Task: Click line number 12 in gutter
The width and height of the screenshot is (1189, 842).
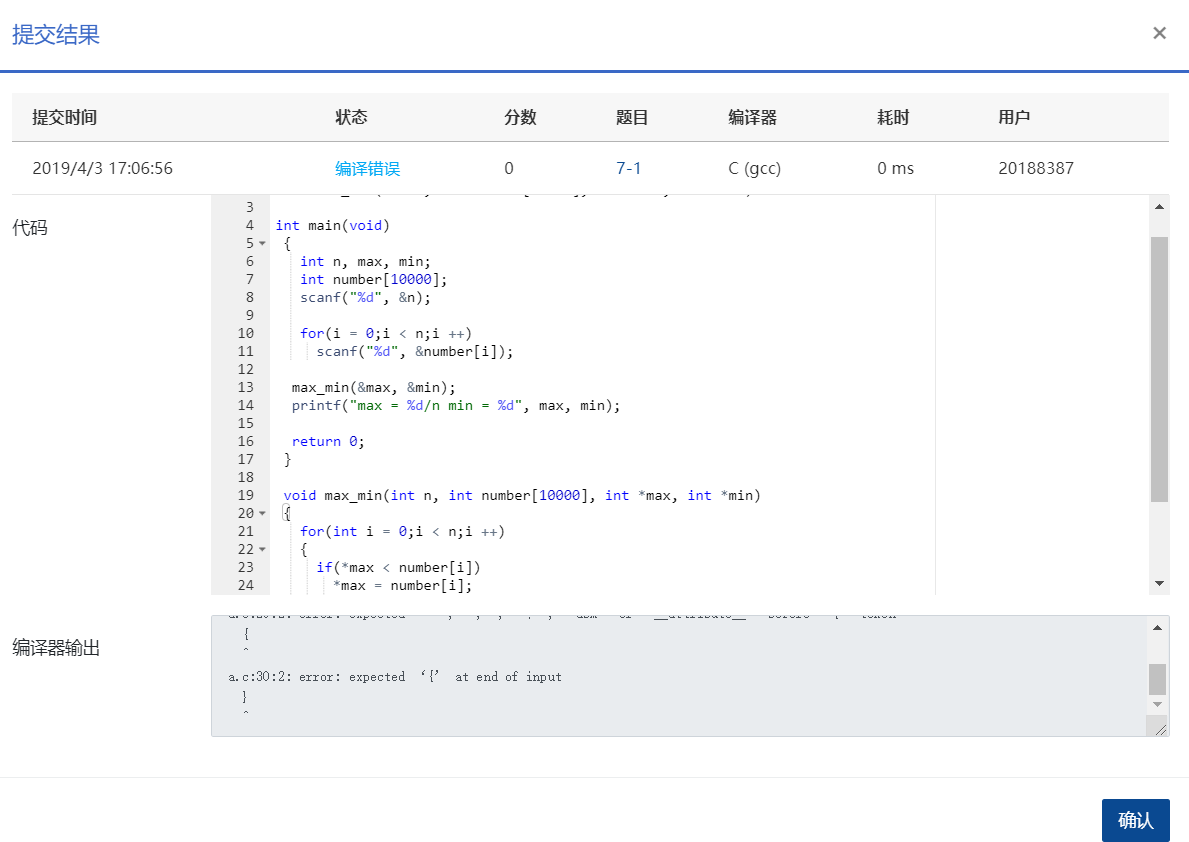Action: 246,369
